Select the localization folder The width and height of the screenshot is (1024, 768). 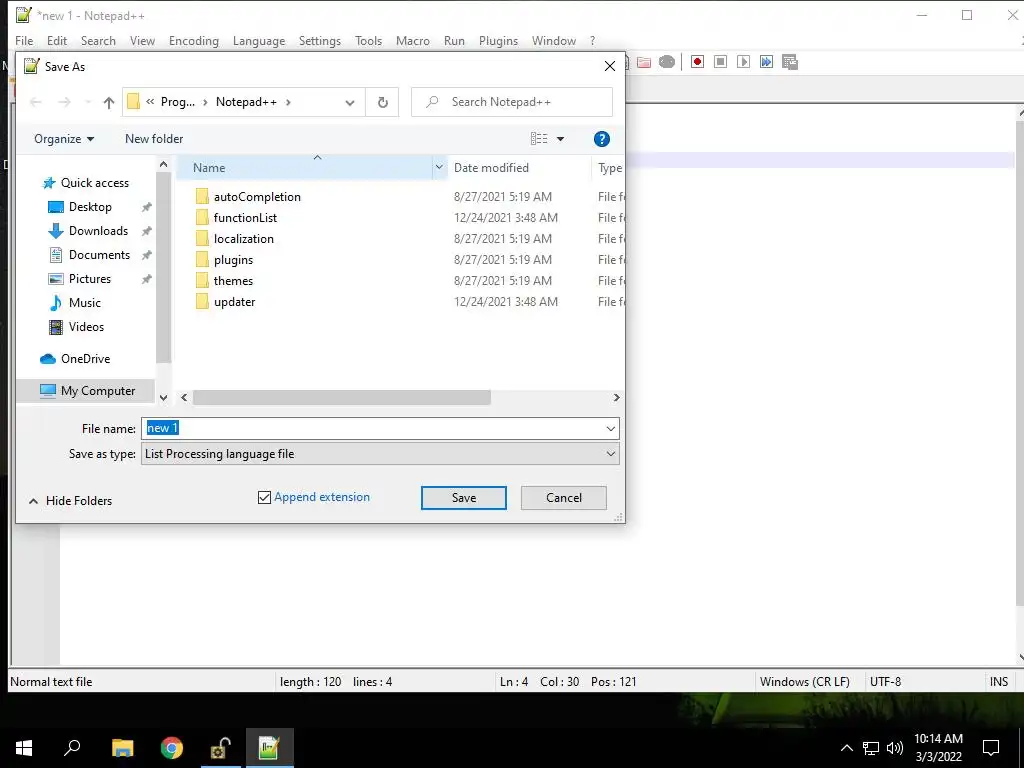243,238
